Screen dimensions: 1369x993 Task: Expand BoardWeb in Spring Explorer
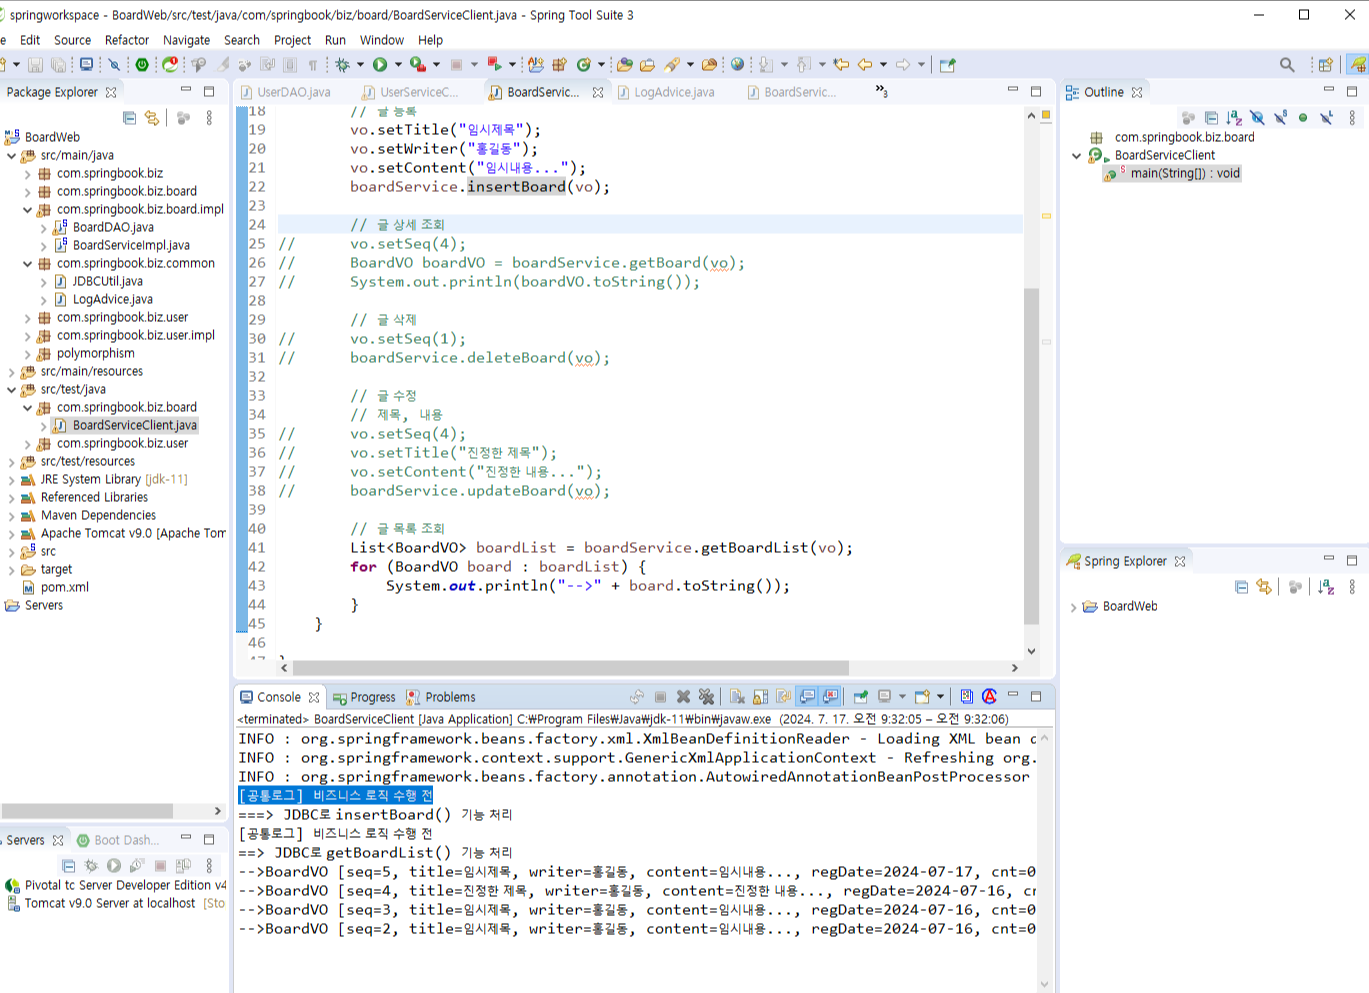click(x=1074, y=607)
